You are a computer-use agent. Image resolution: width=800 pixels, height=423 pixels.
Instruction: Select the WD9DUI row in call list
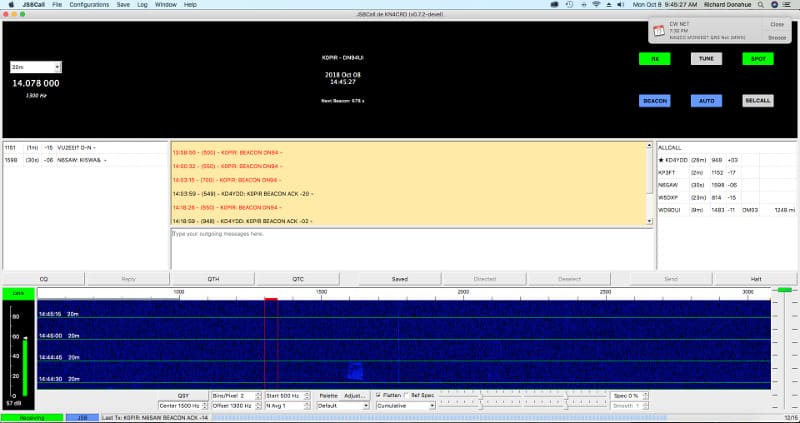(727, 210)
